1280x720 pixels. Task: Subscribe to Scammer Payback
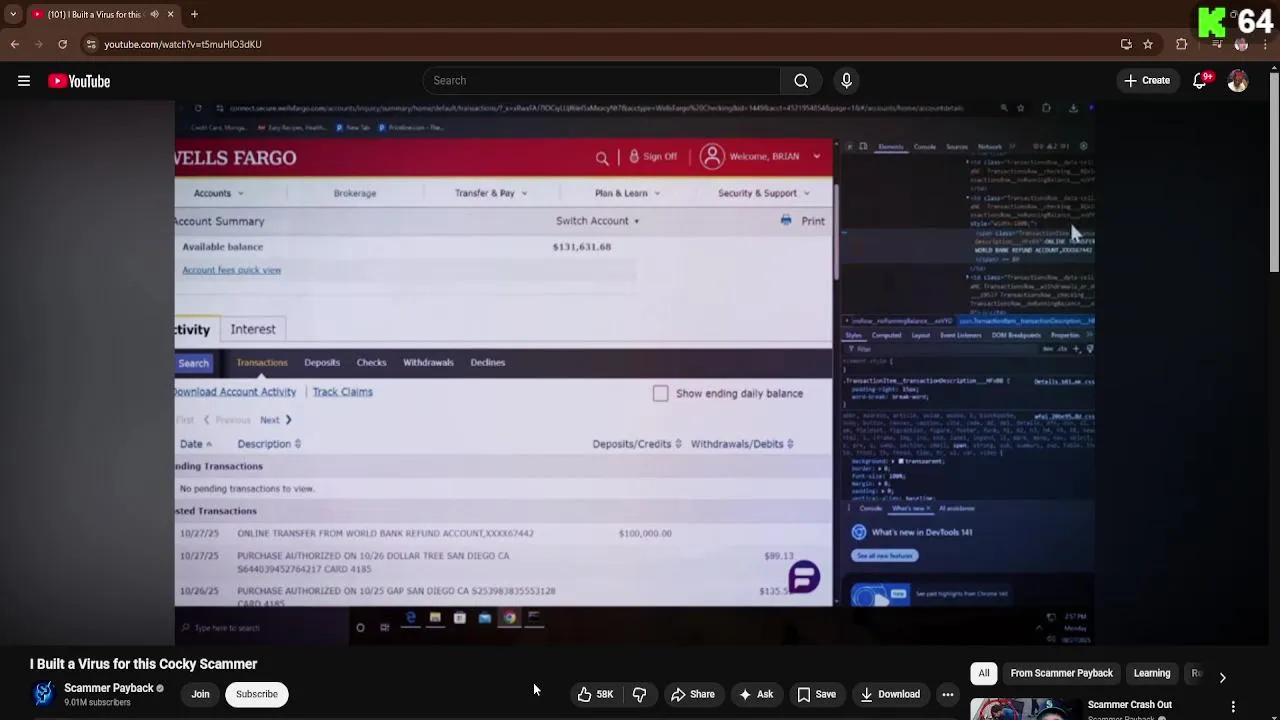pos(257,694)
